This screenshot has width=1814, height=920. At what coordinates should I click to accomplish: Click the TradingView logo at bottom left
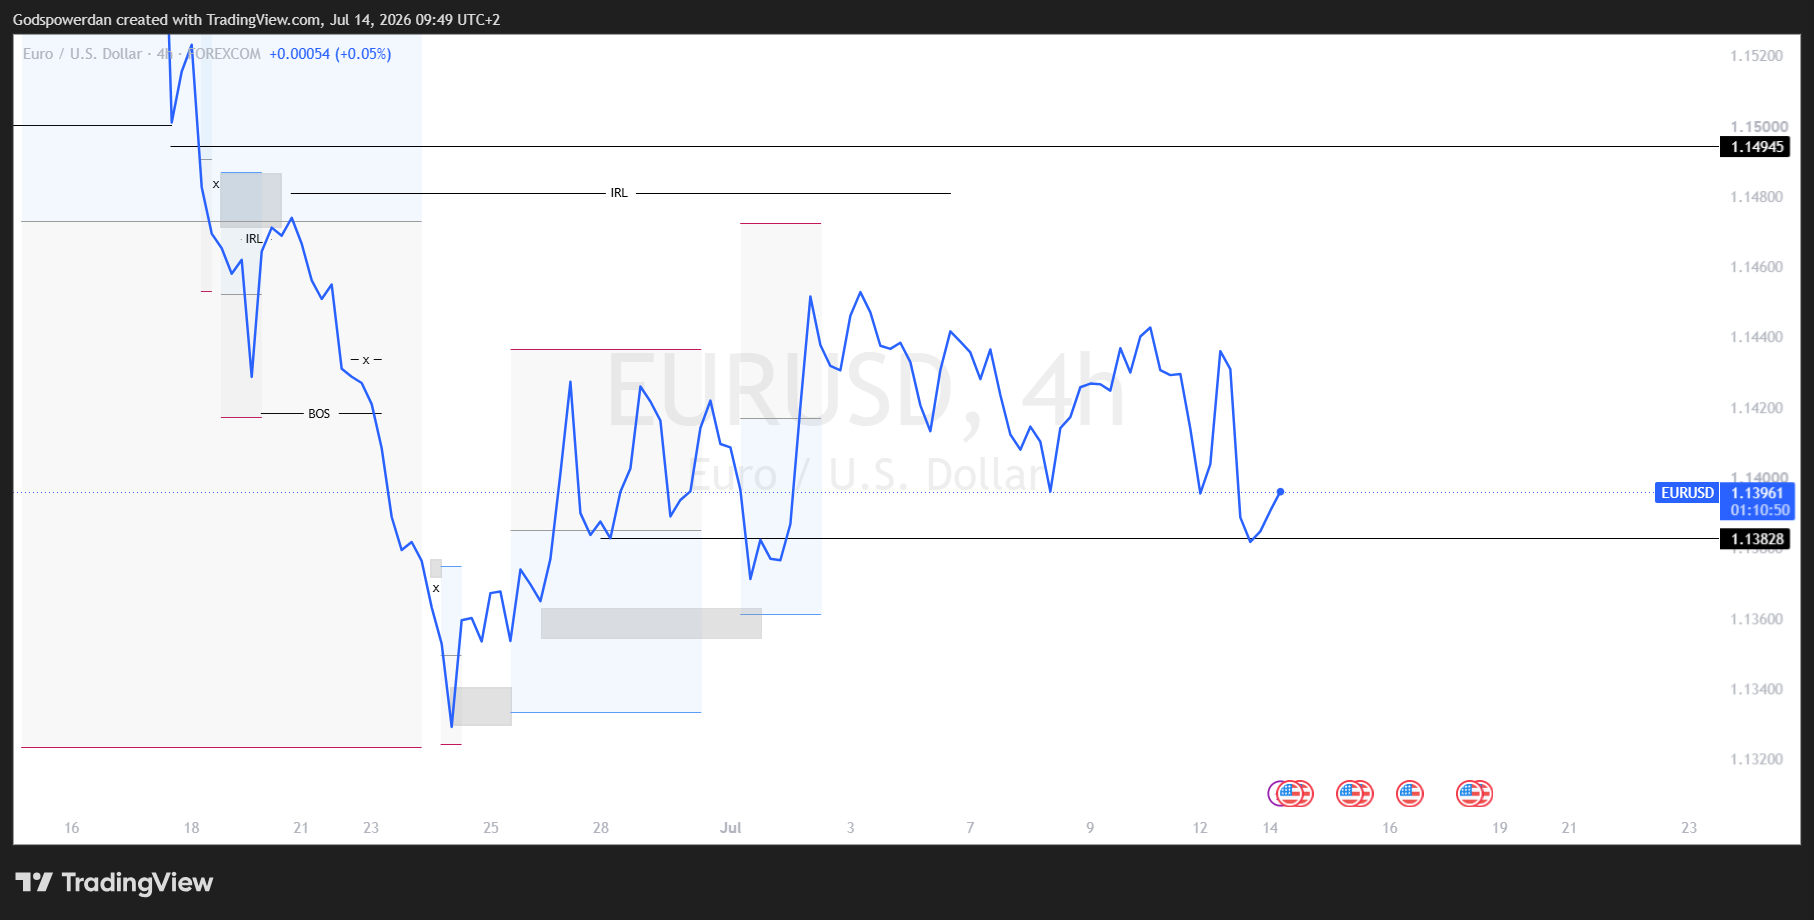114,882
